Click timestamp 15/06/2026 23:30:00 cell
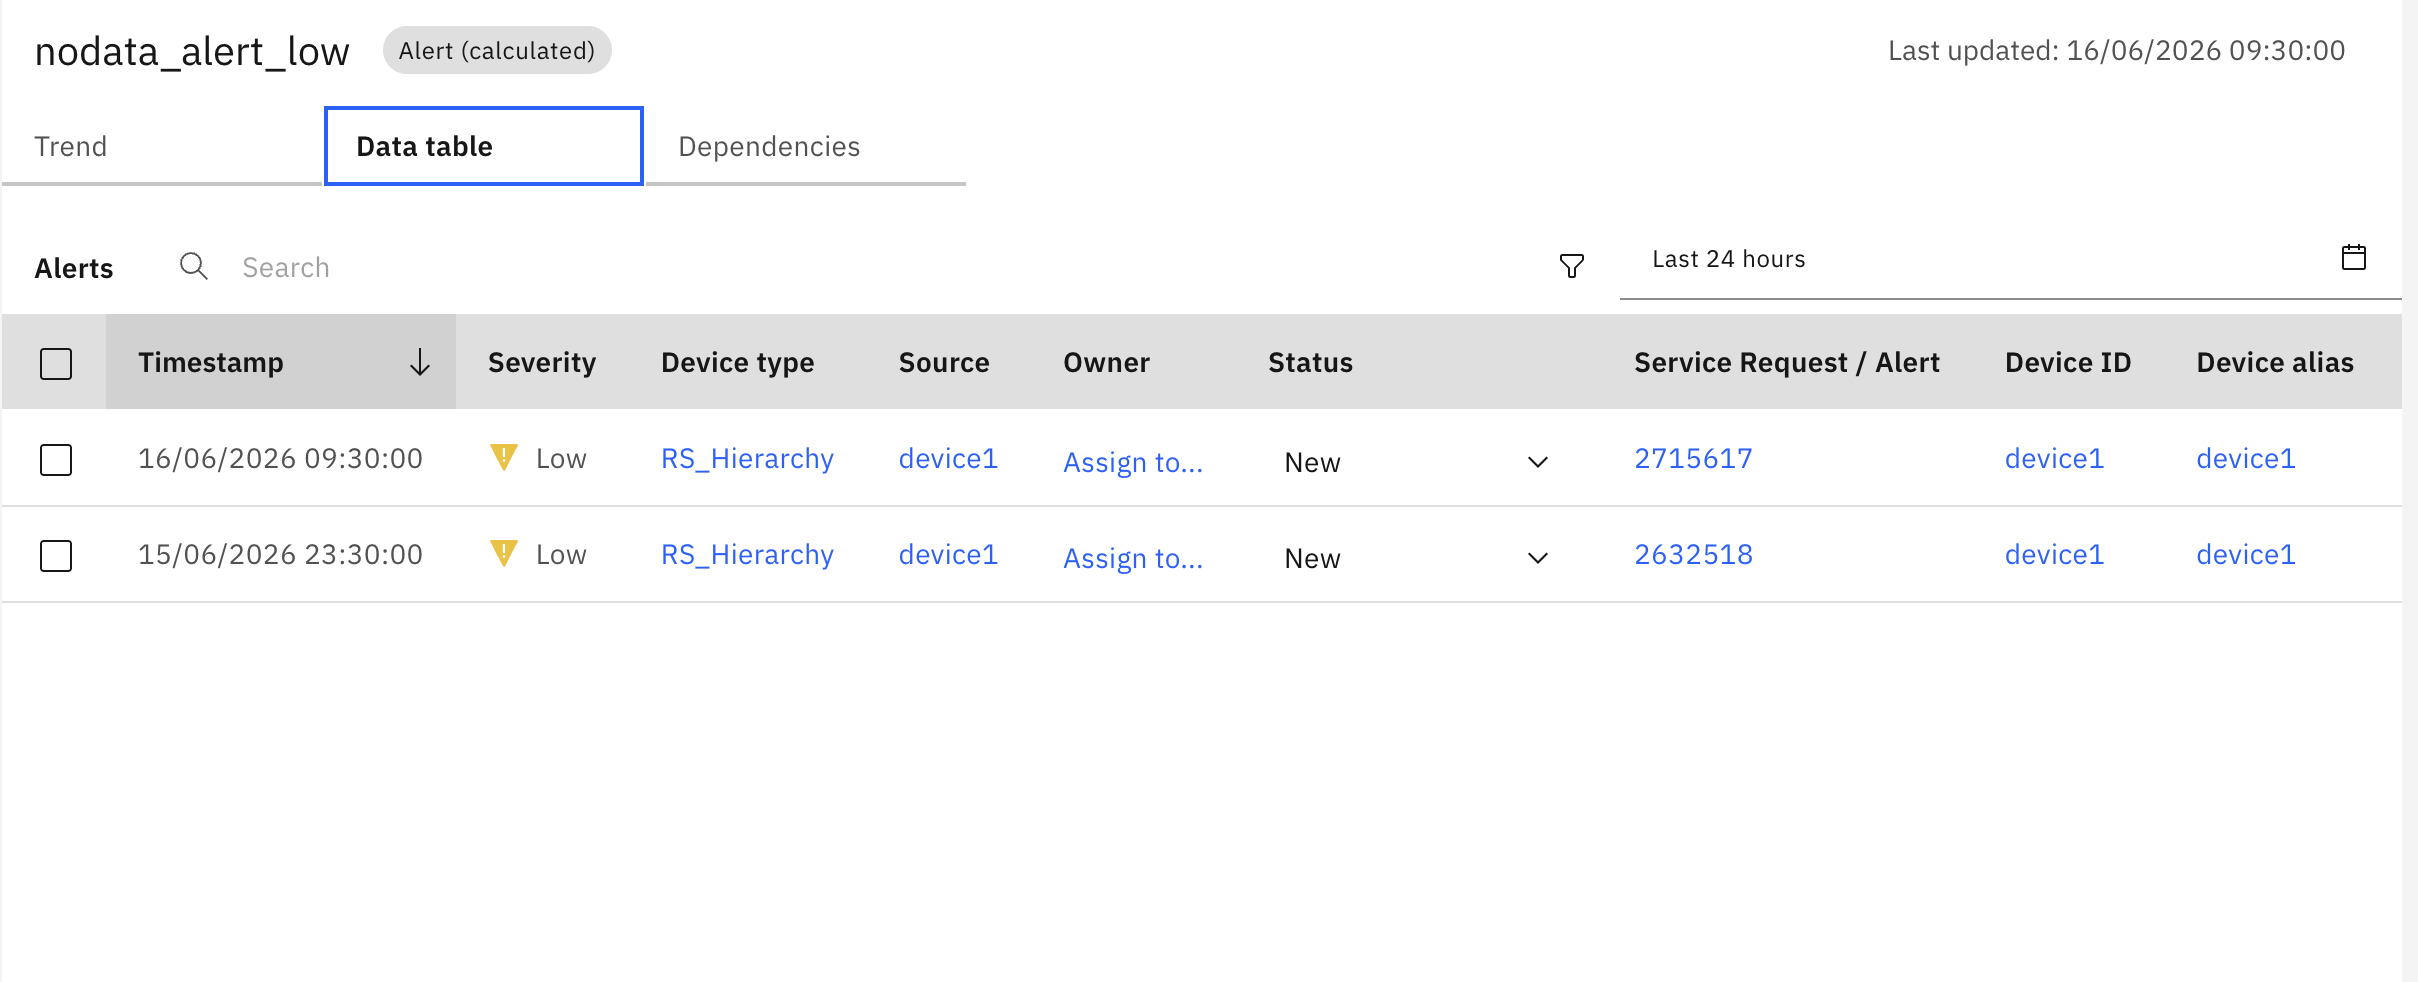This screenshot has height=982, width=2418. click(x=280, y=554)
